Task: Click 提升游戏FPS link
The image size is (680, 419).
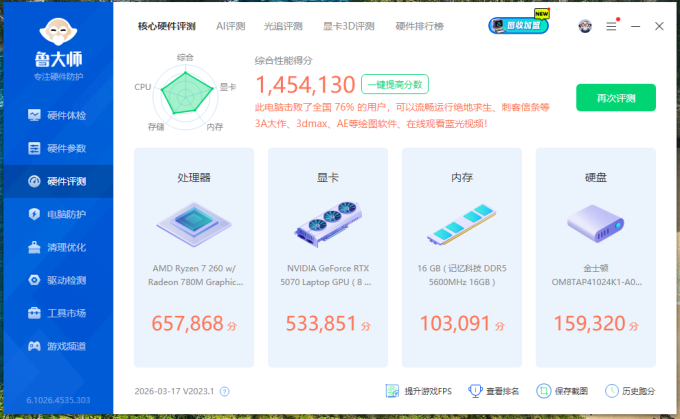Action: (x=419, y=391)
